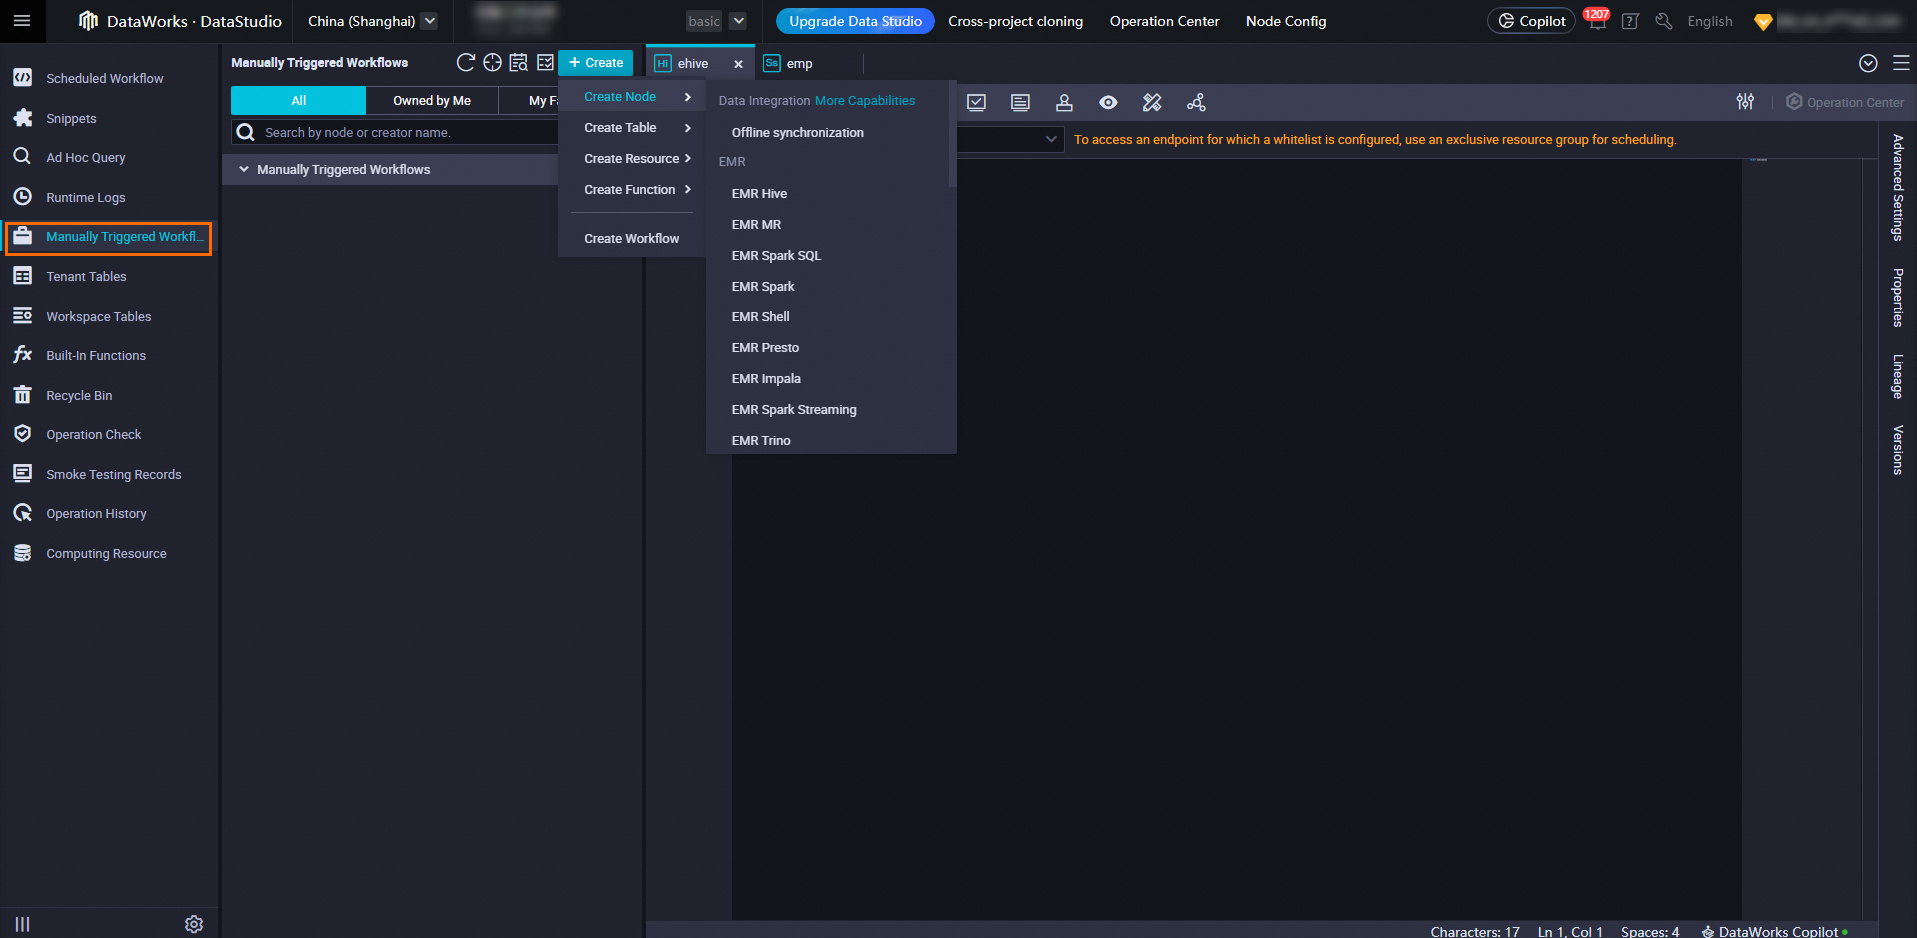Choose EMR Hive from node menu
Viewport: 1917px width, 938px height.
click(x=759, y=194)
